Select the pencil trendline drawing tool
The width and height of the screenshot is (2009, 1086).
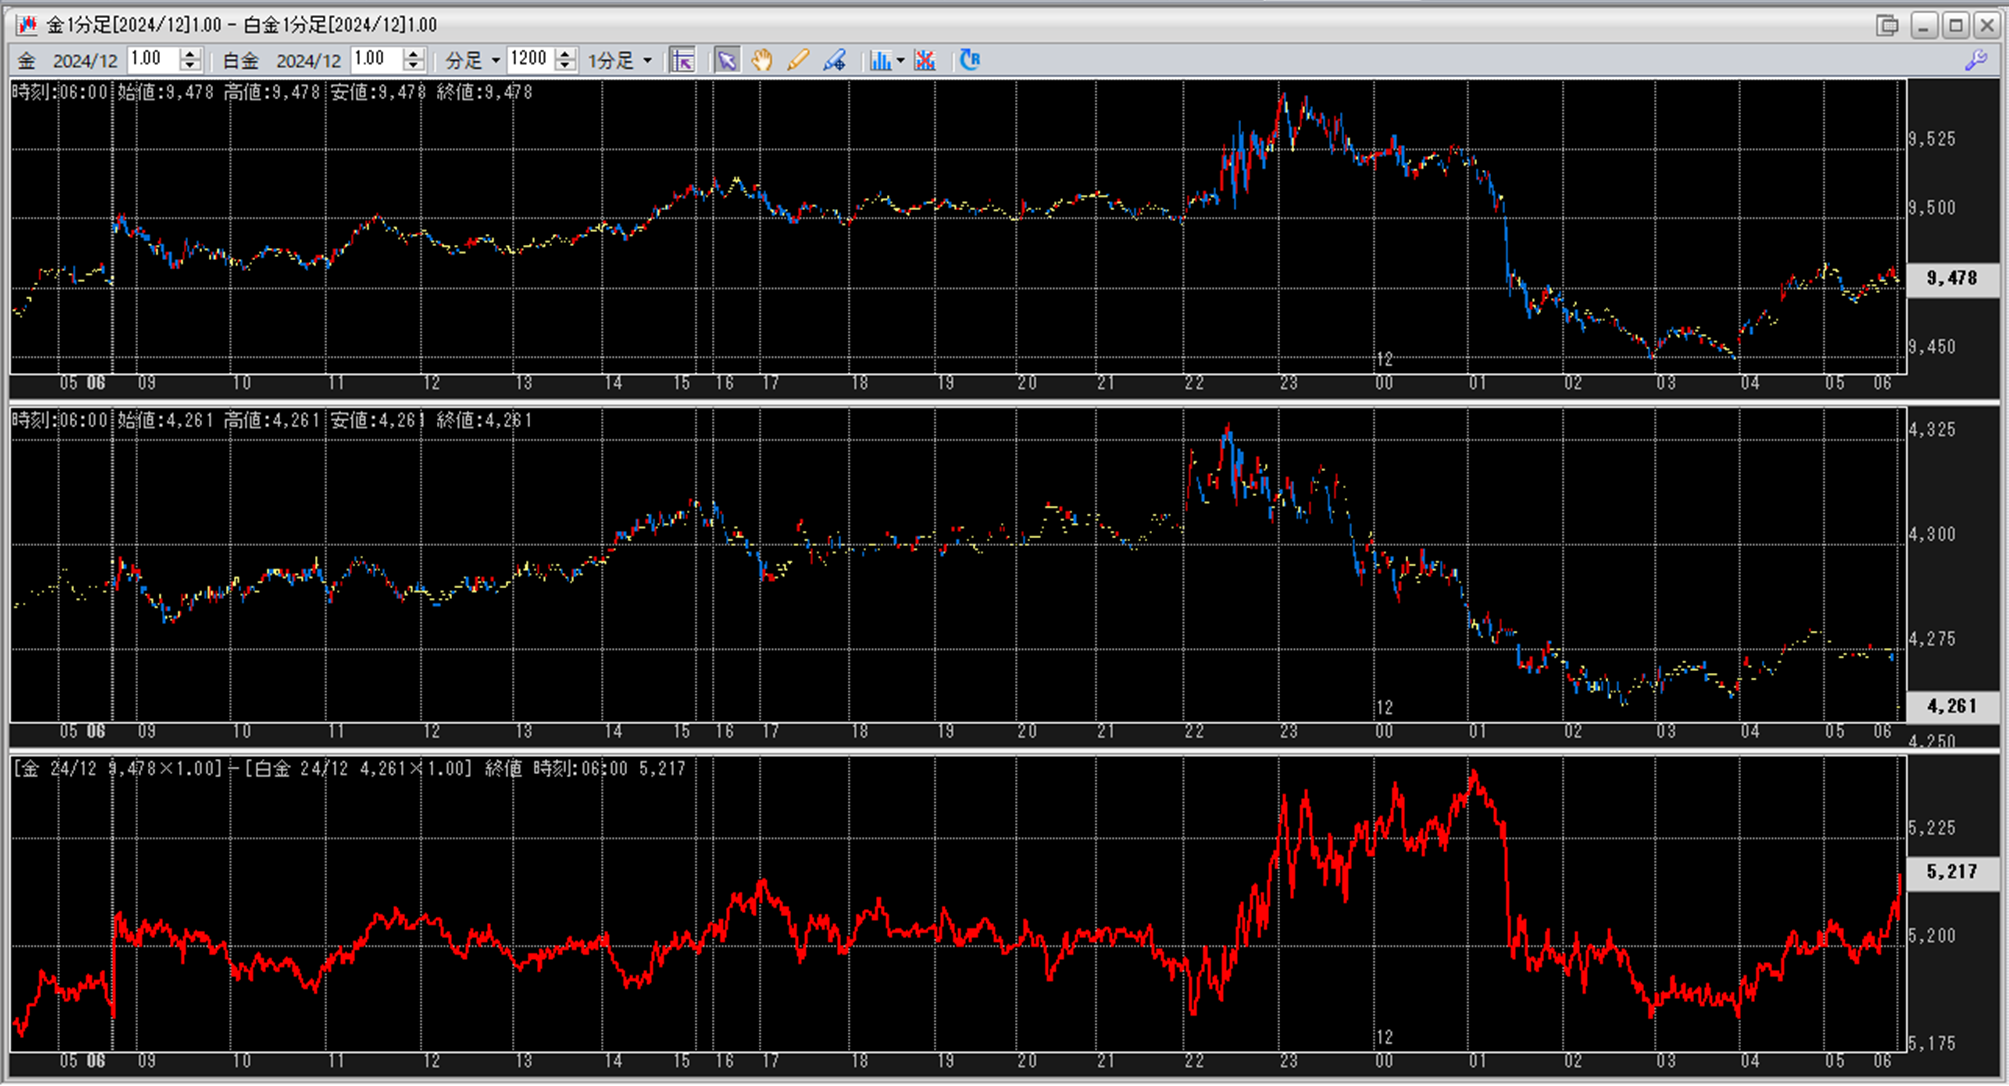tap(798, 60)
